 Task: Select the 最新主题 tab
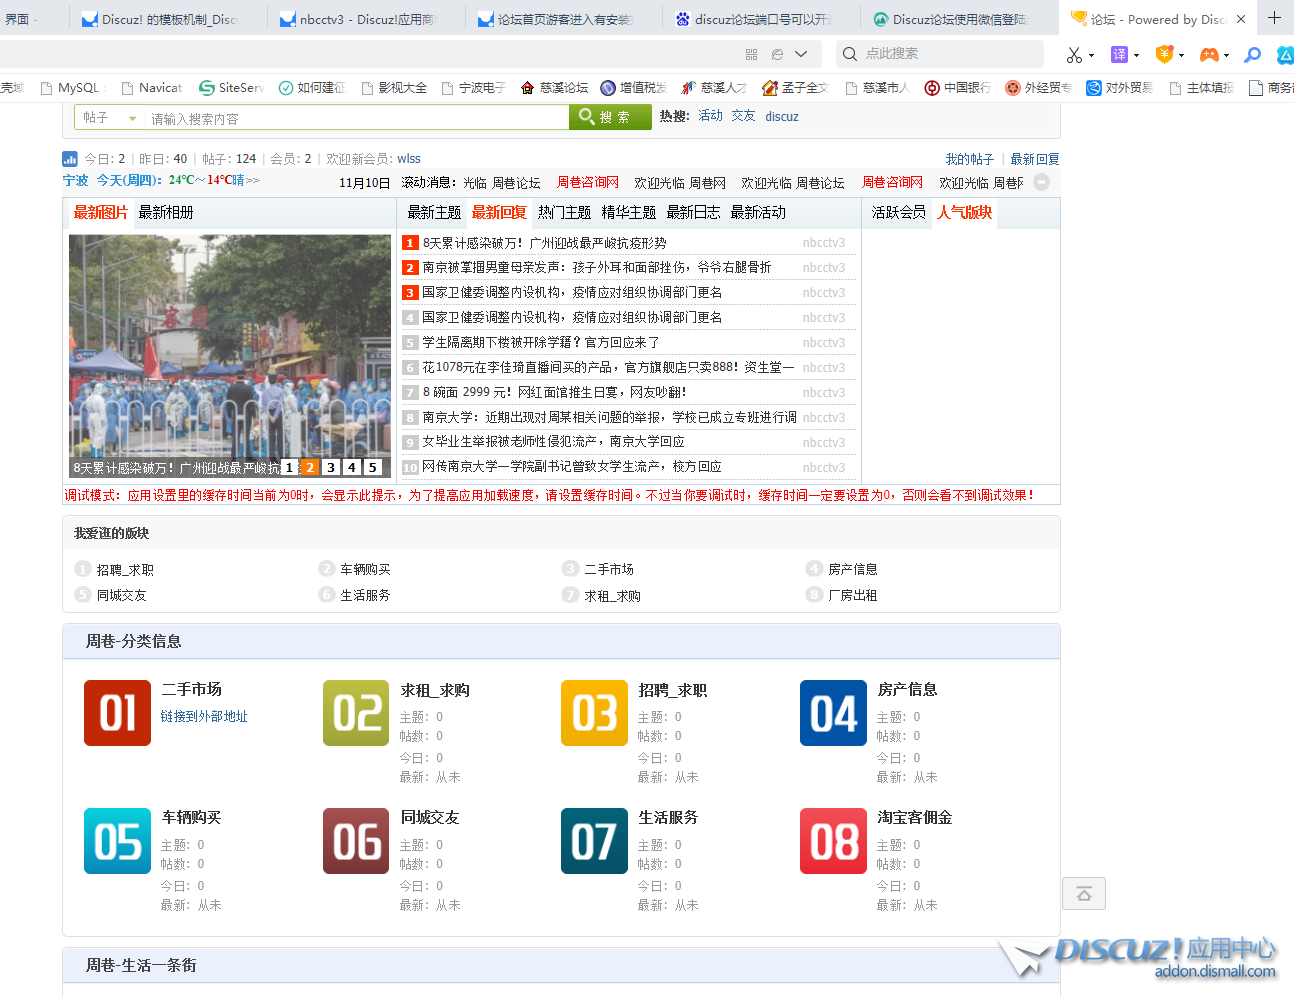click(x=434, y=212)
